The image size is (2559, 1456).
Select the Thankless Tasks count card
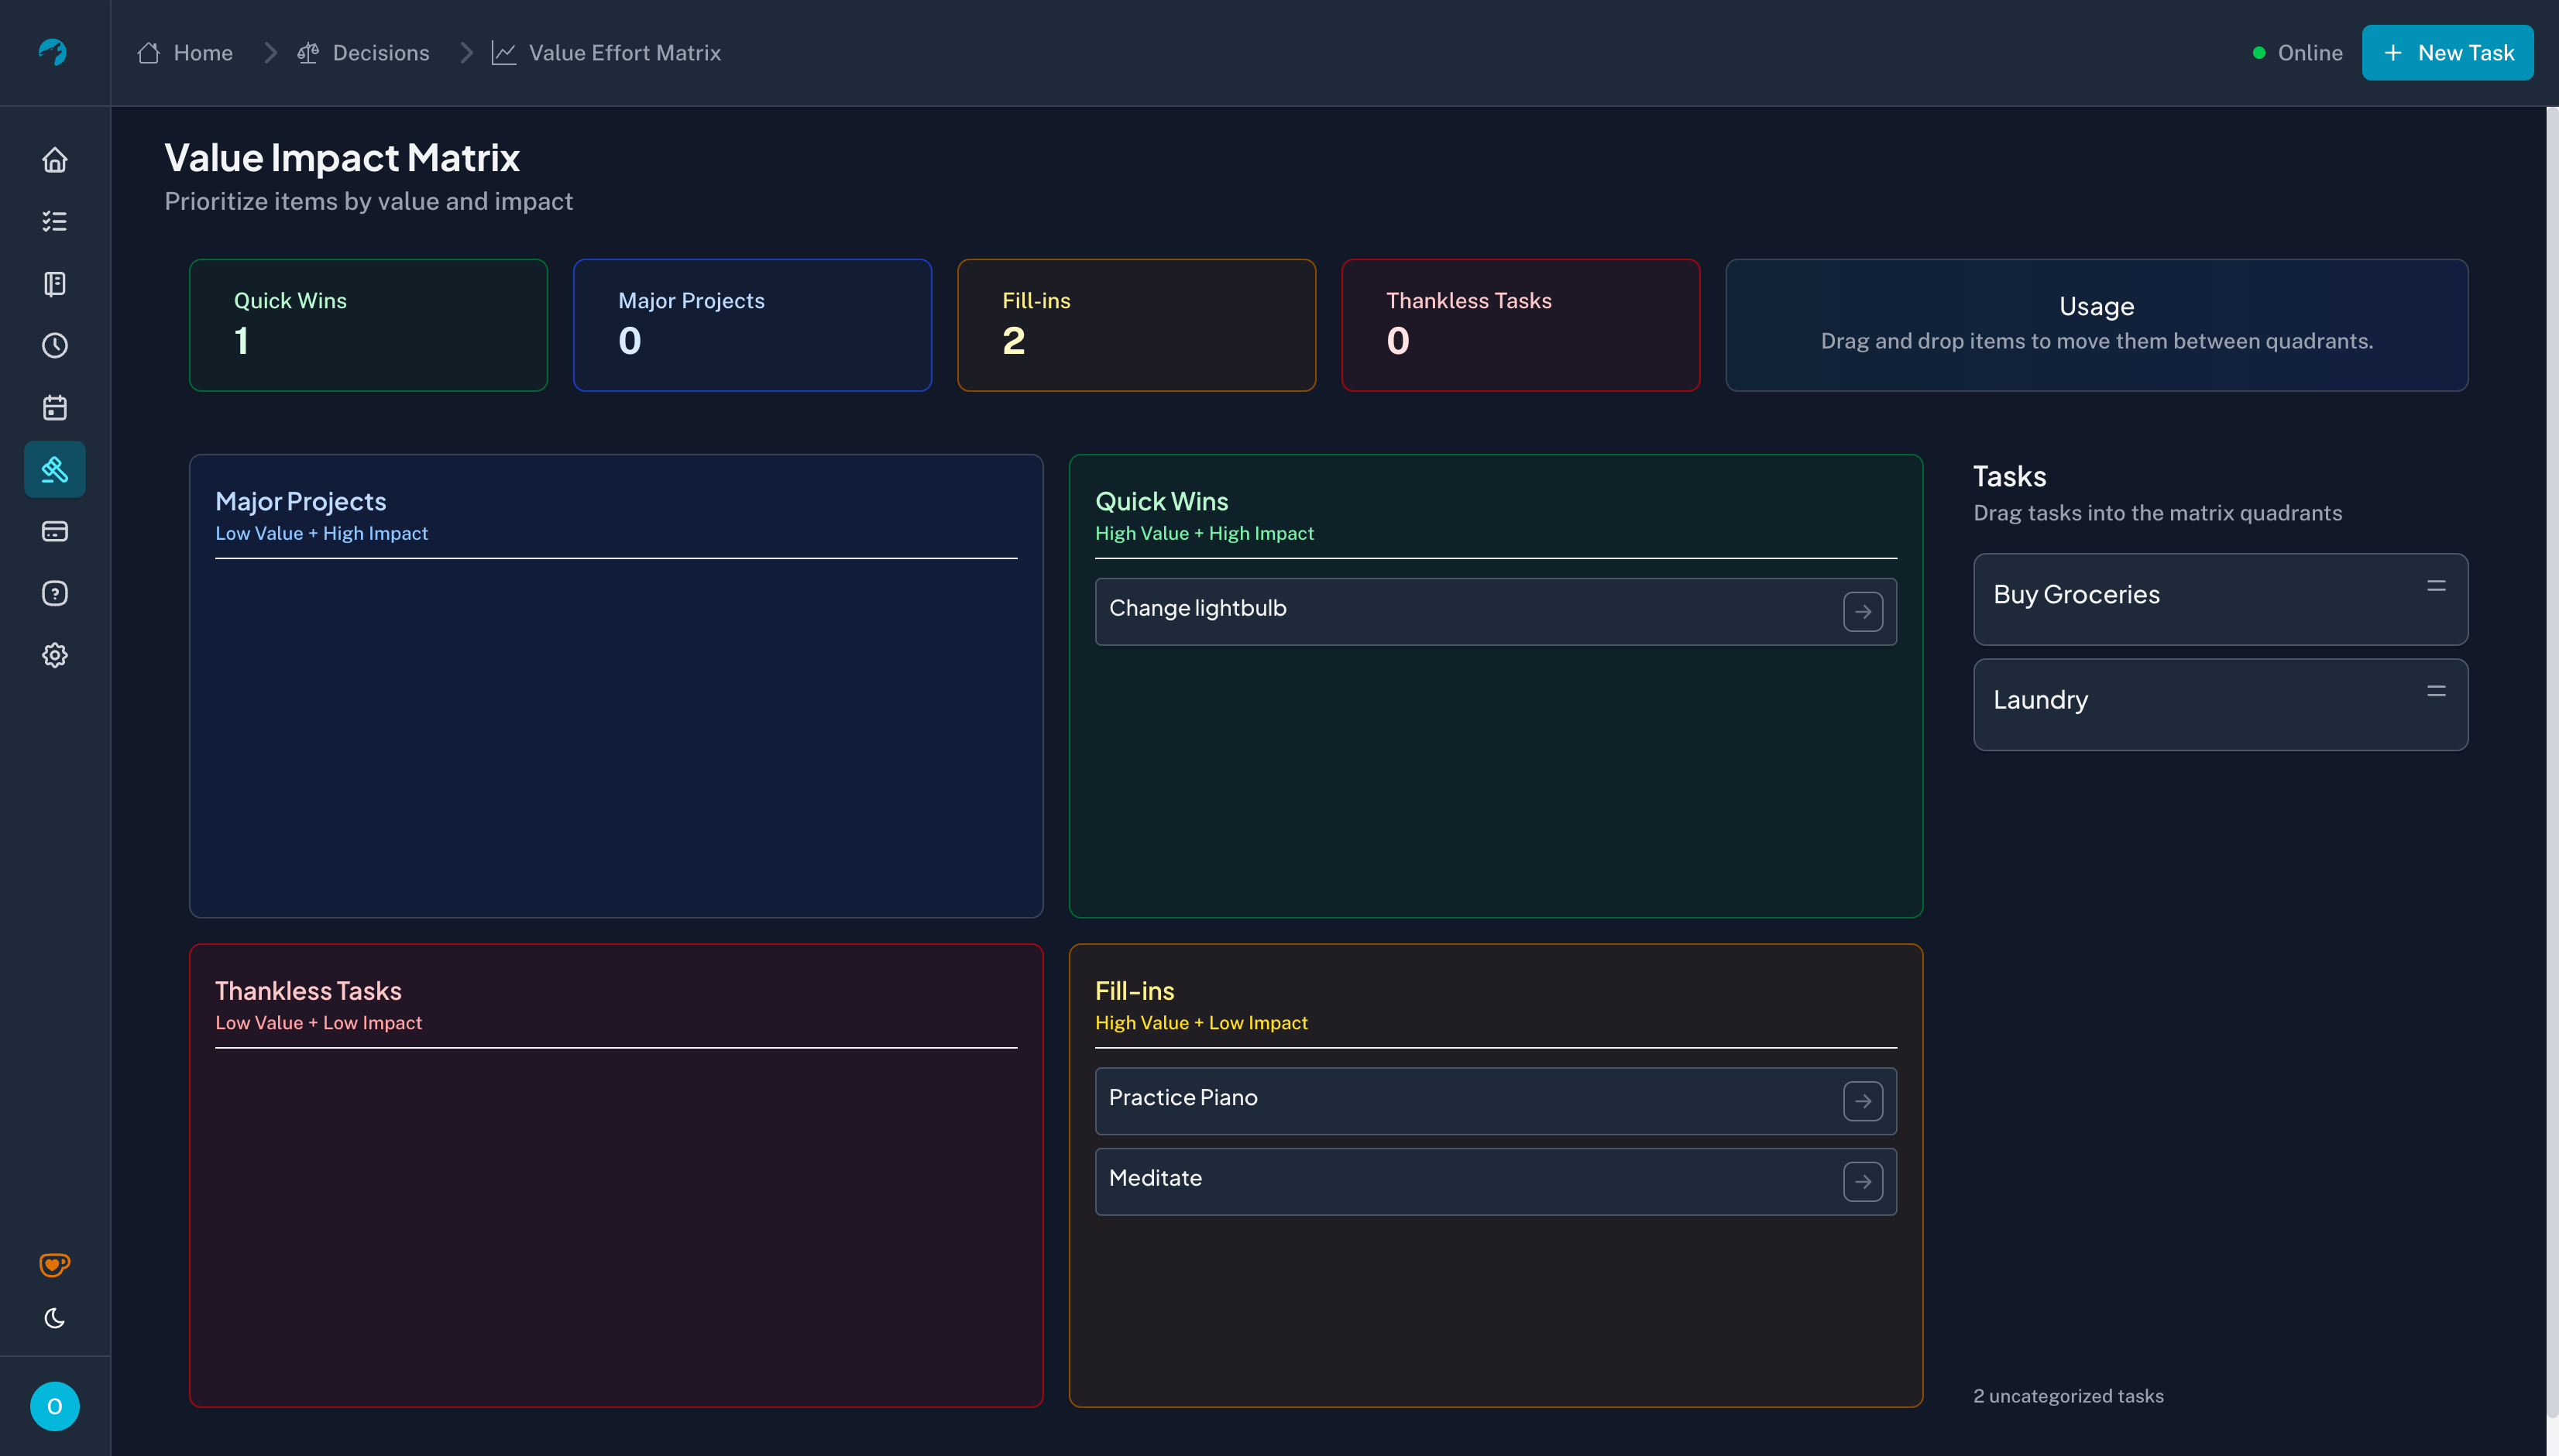(x=1520, y=325)
